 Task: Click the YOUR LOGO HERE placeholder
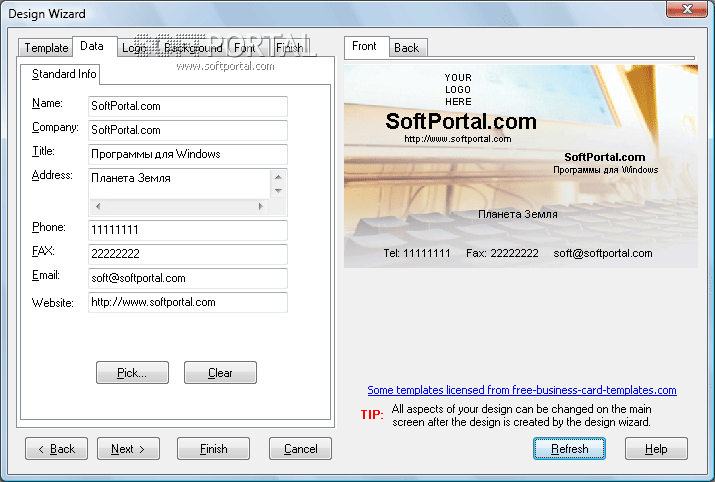tap(458, 89)
